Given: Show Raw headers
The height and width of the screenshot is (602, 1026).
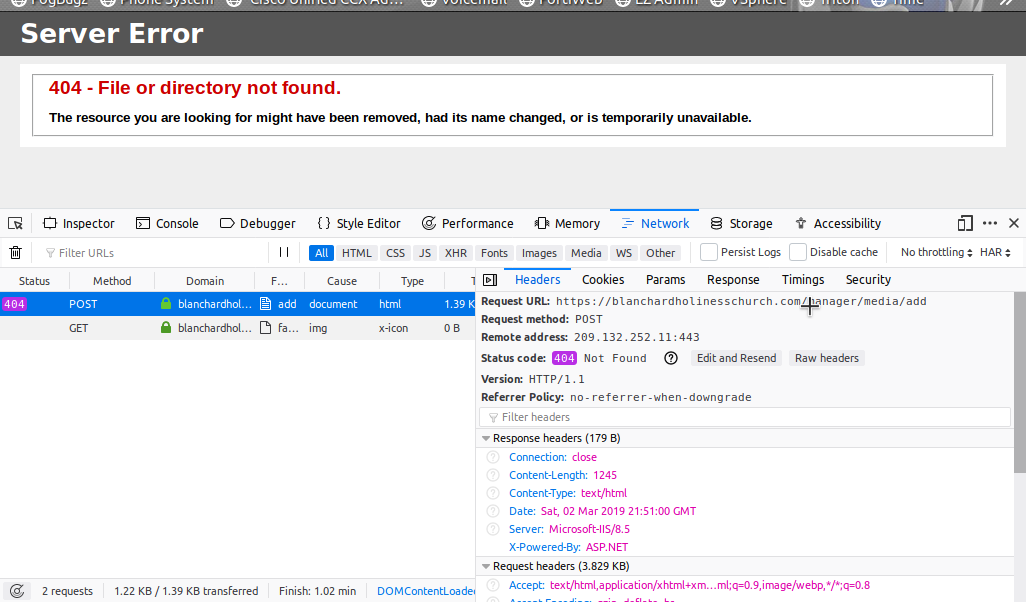Looking at the screenshot, I should coord(826,358).
